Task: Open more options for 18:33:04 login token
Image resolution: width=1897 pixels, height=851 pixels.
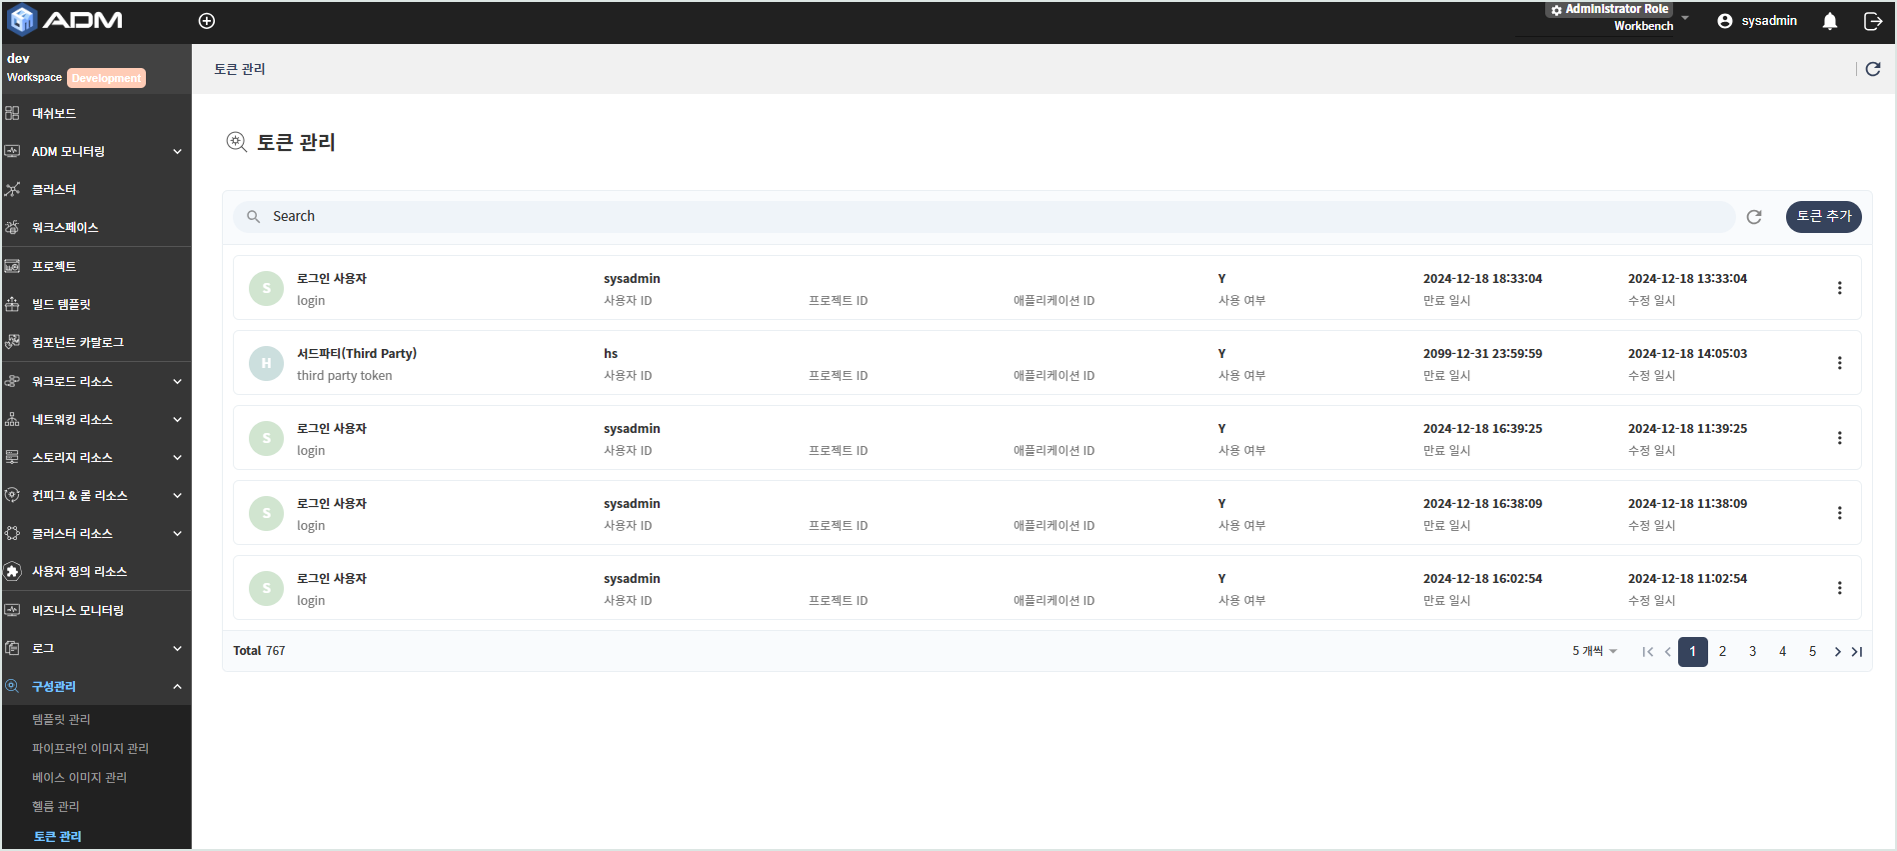Action: 1839,288
